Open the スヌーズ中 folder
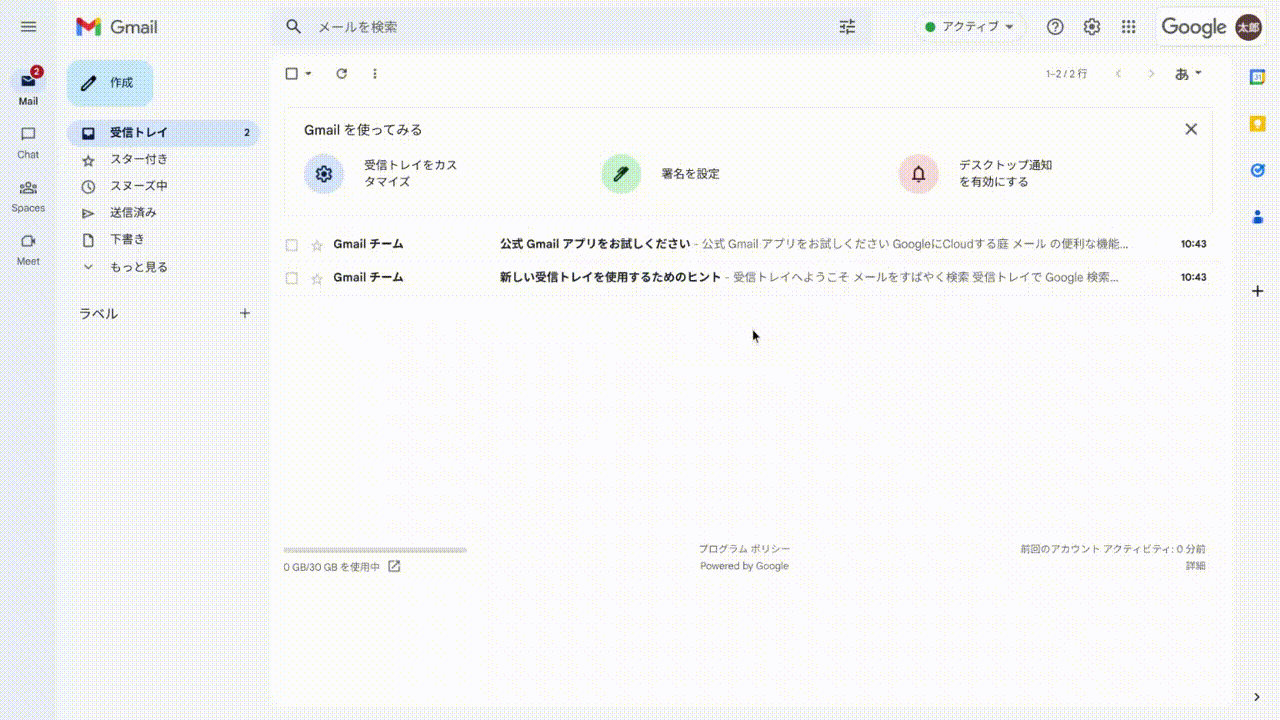 point(164,186)
